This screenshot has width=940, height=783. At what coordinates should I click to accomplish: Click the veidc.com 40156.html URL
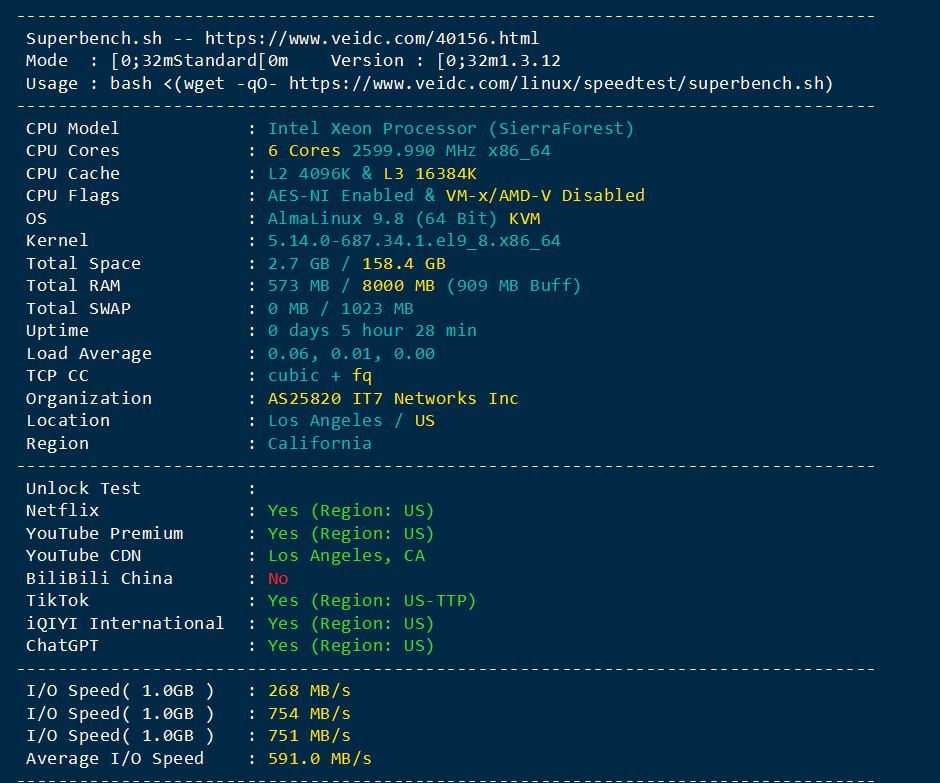coord(372,38)
